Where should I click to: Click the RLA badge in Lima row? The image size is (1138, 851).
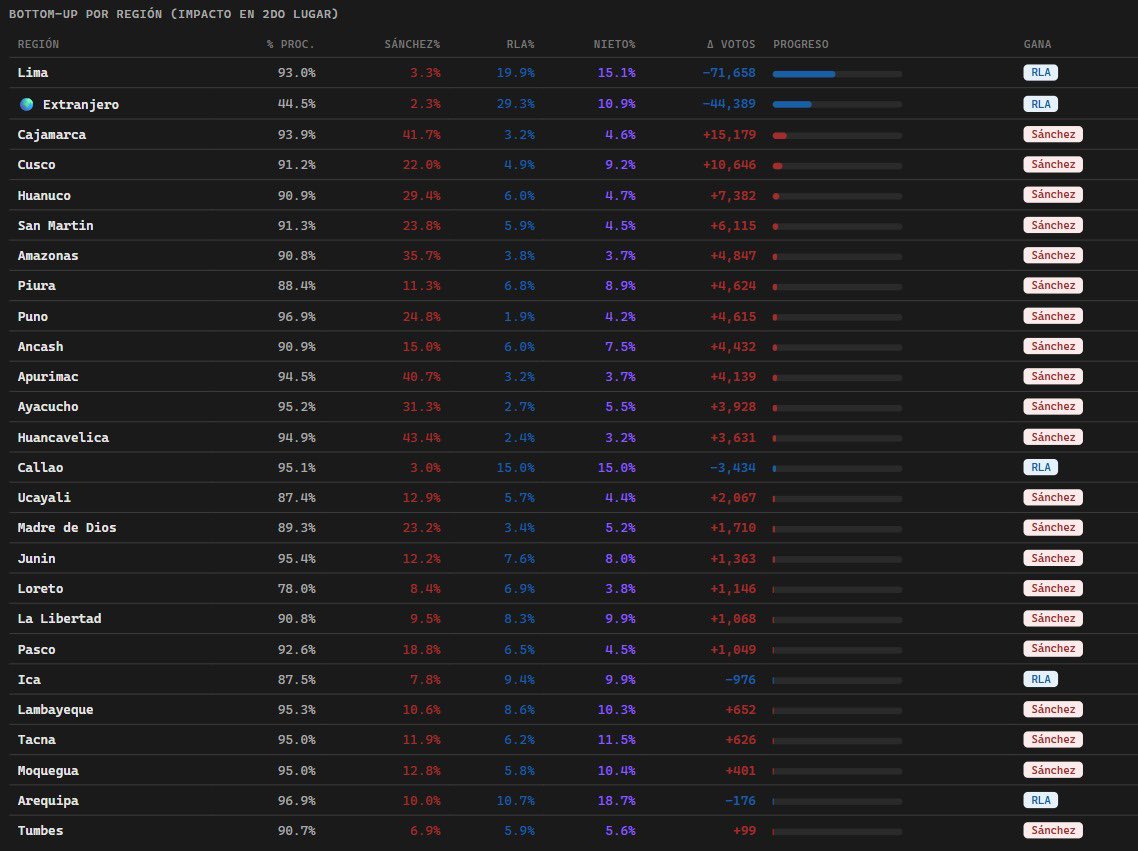pyautogui.click(x=1040, y=73)
